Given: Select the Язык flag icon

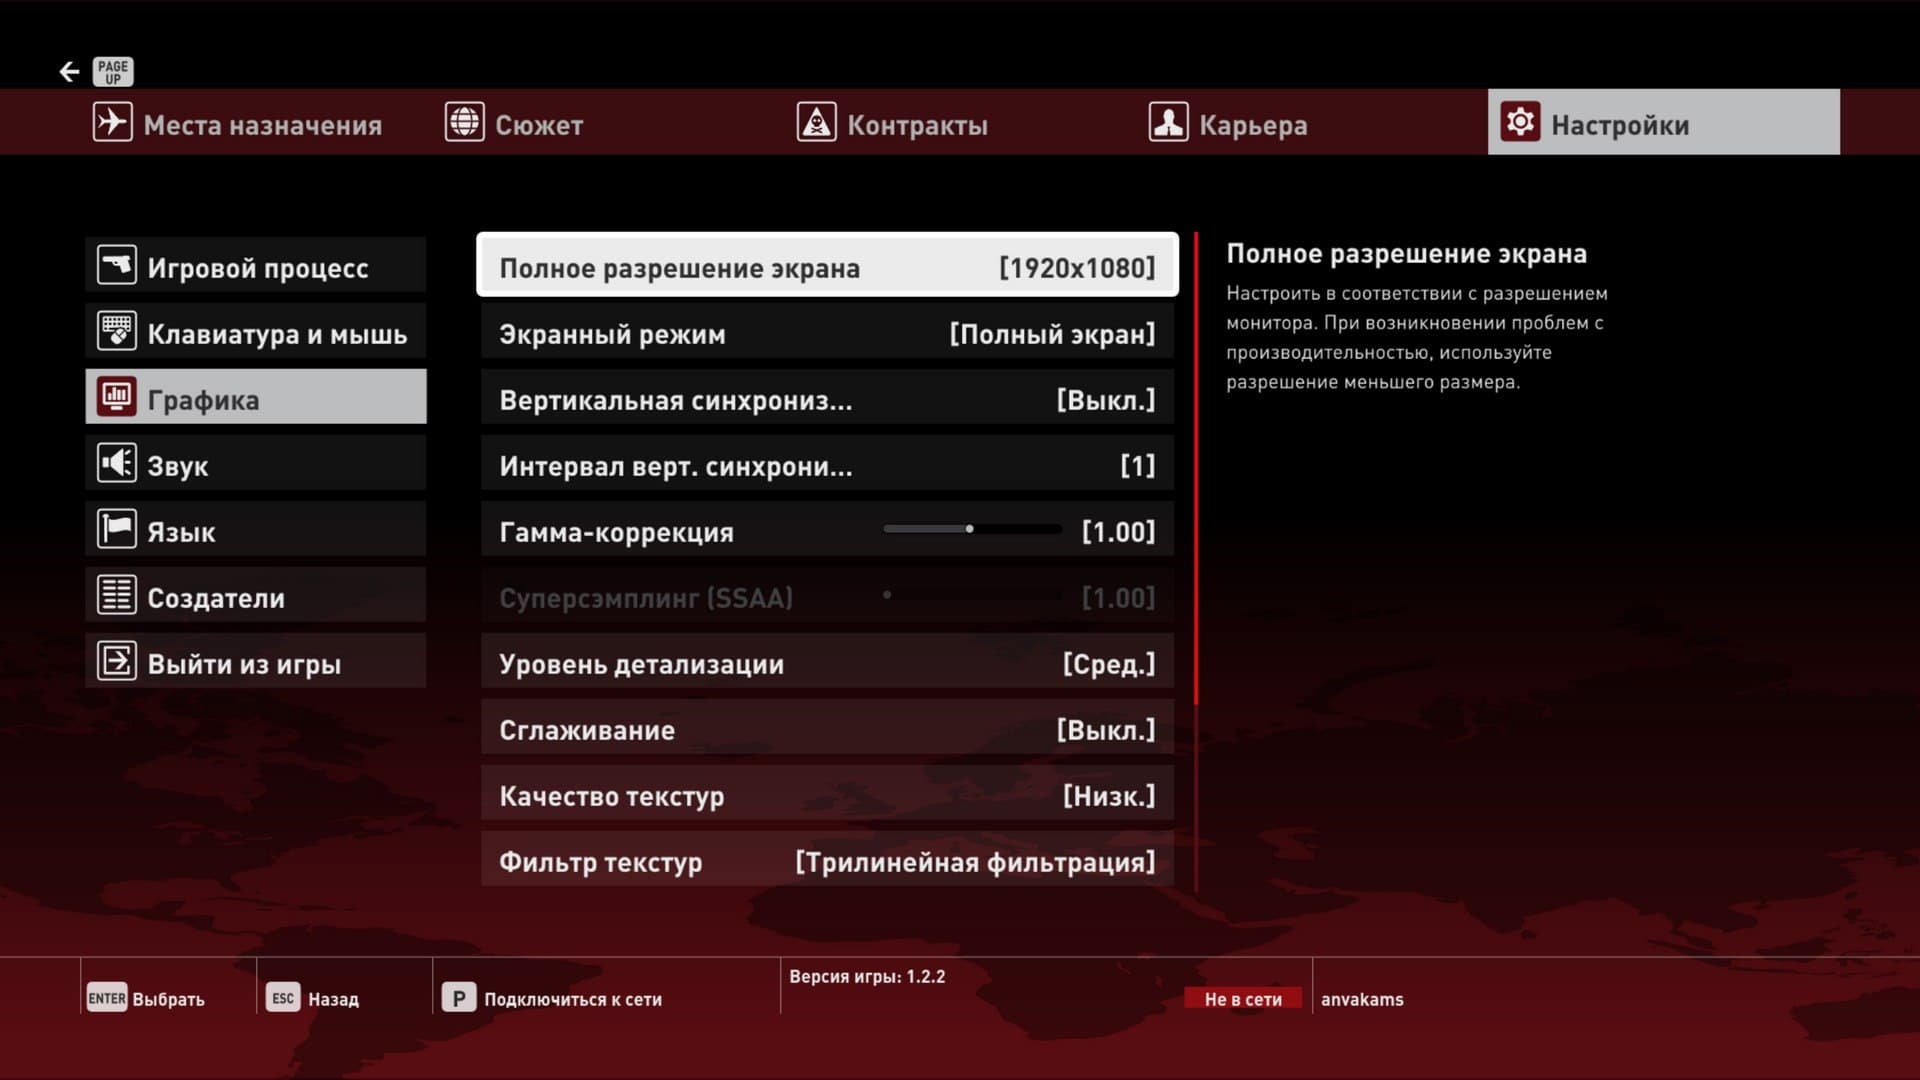Looking at the screenshot, I should pyautogui.click(x=116, y=530).
